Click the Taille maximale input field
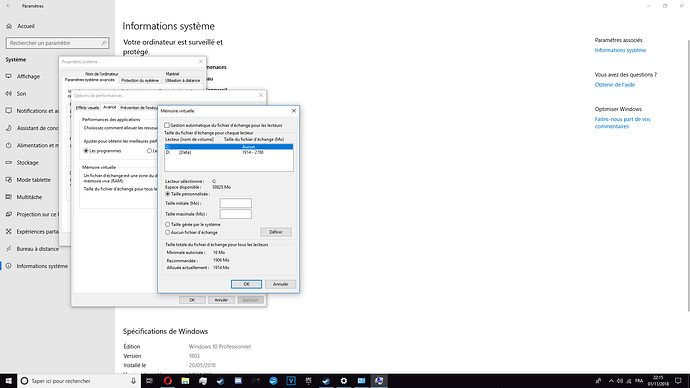 [x=235, y=214]
